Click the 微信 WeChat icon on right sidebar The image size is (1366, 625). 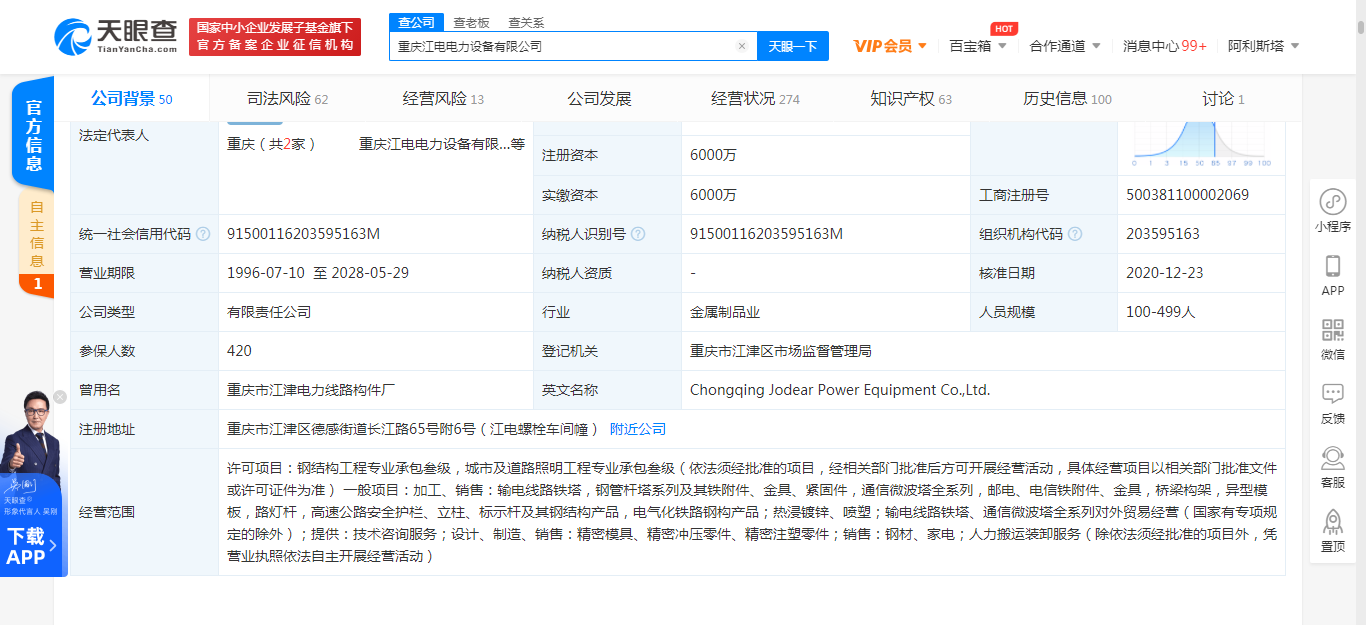1332,330
